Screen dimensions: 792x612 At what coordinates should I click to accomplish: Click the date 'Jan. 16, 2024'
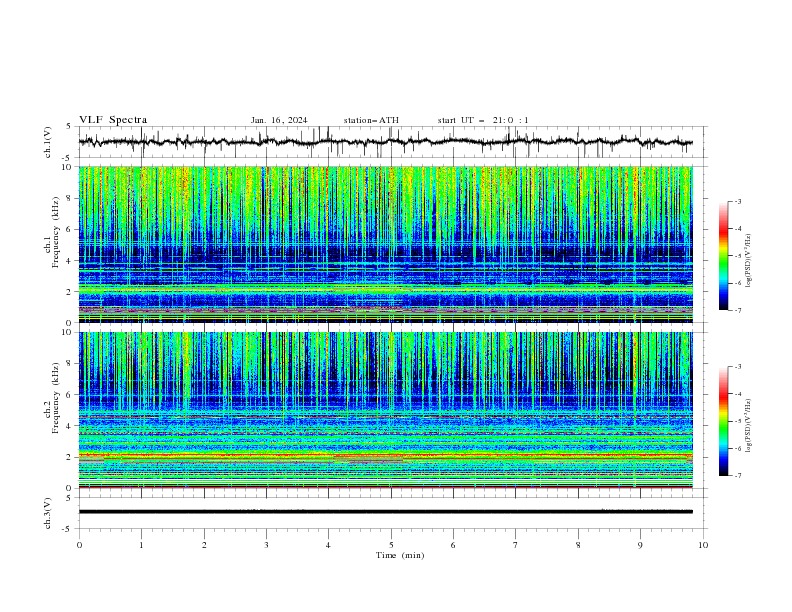279,120
